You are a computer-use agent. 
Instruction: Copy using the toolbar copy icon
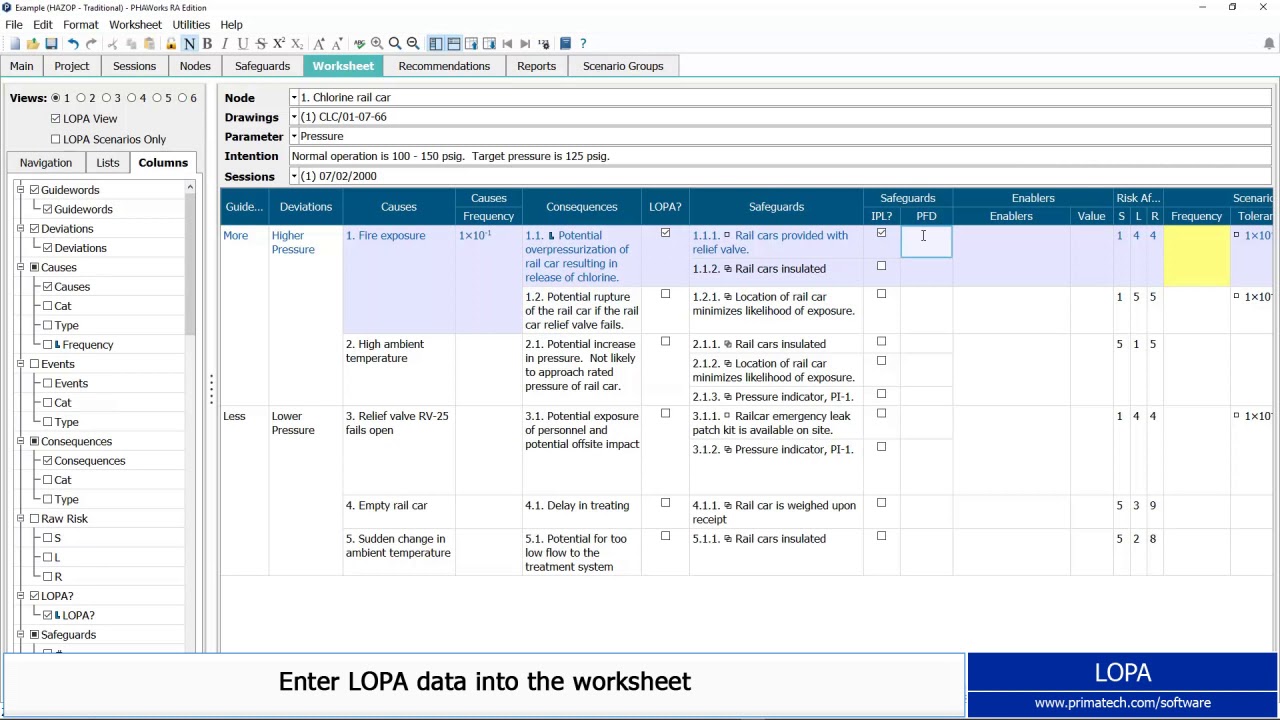tap(131, 44)
